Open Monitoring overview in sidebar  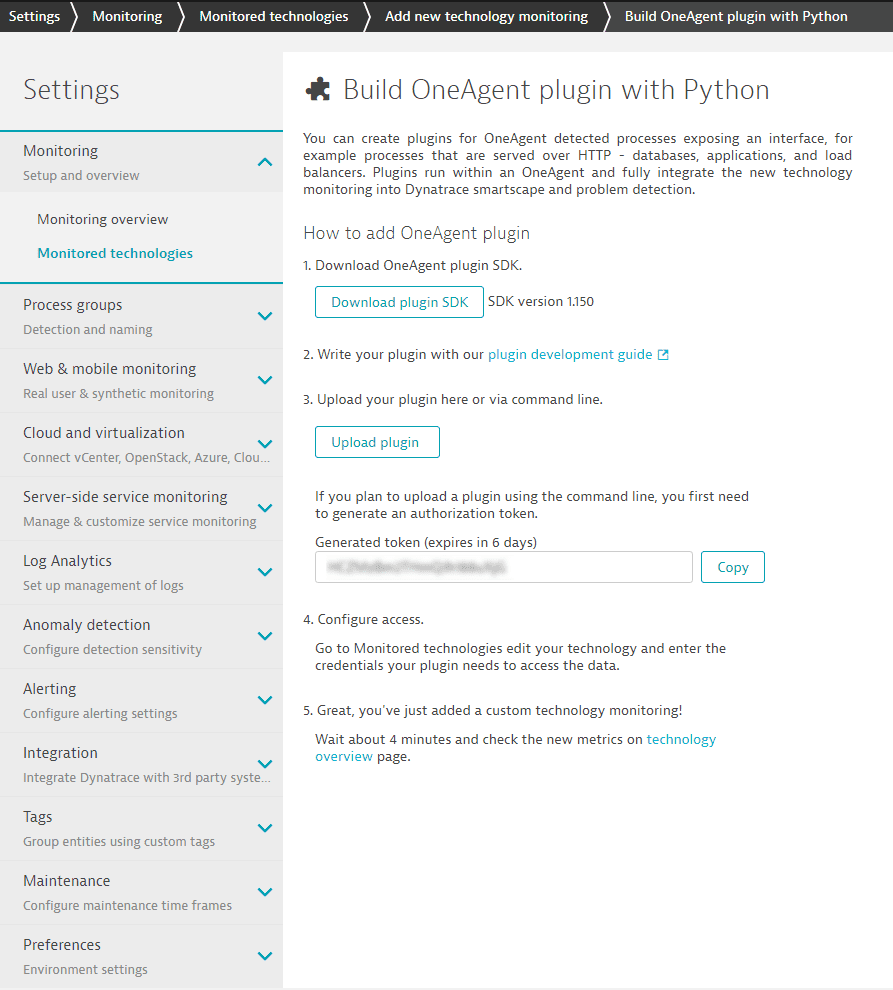click(102, 219)
